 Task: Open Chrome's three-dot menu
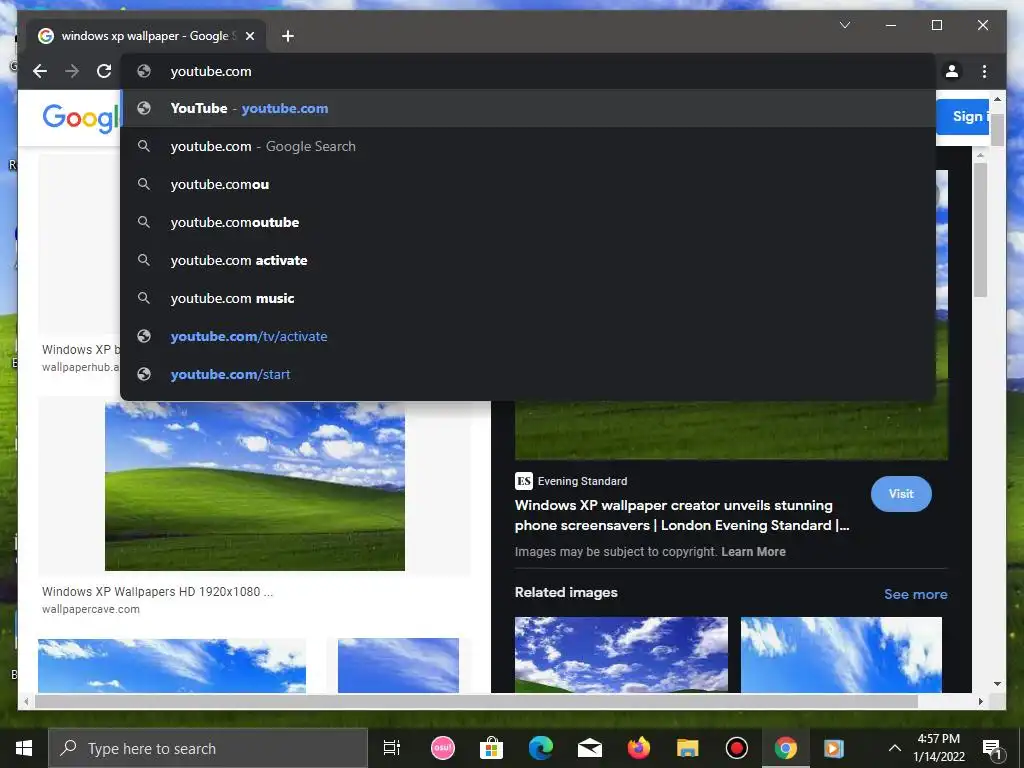984,71
